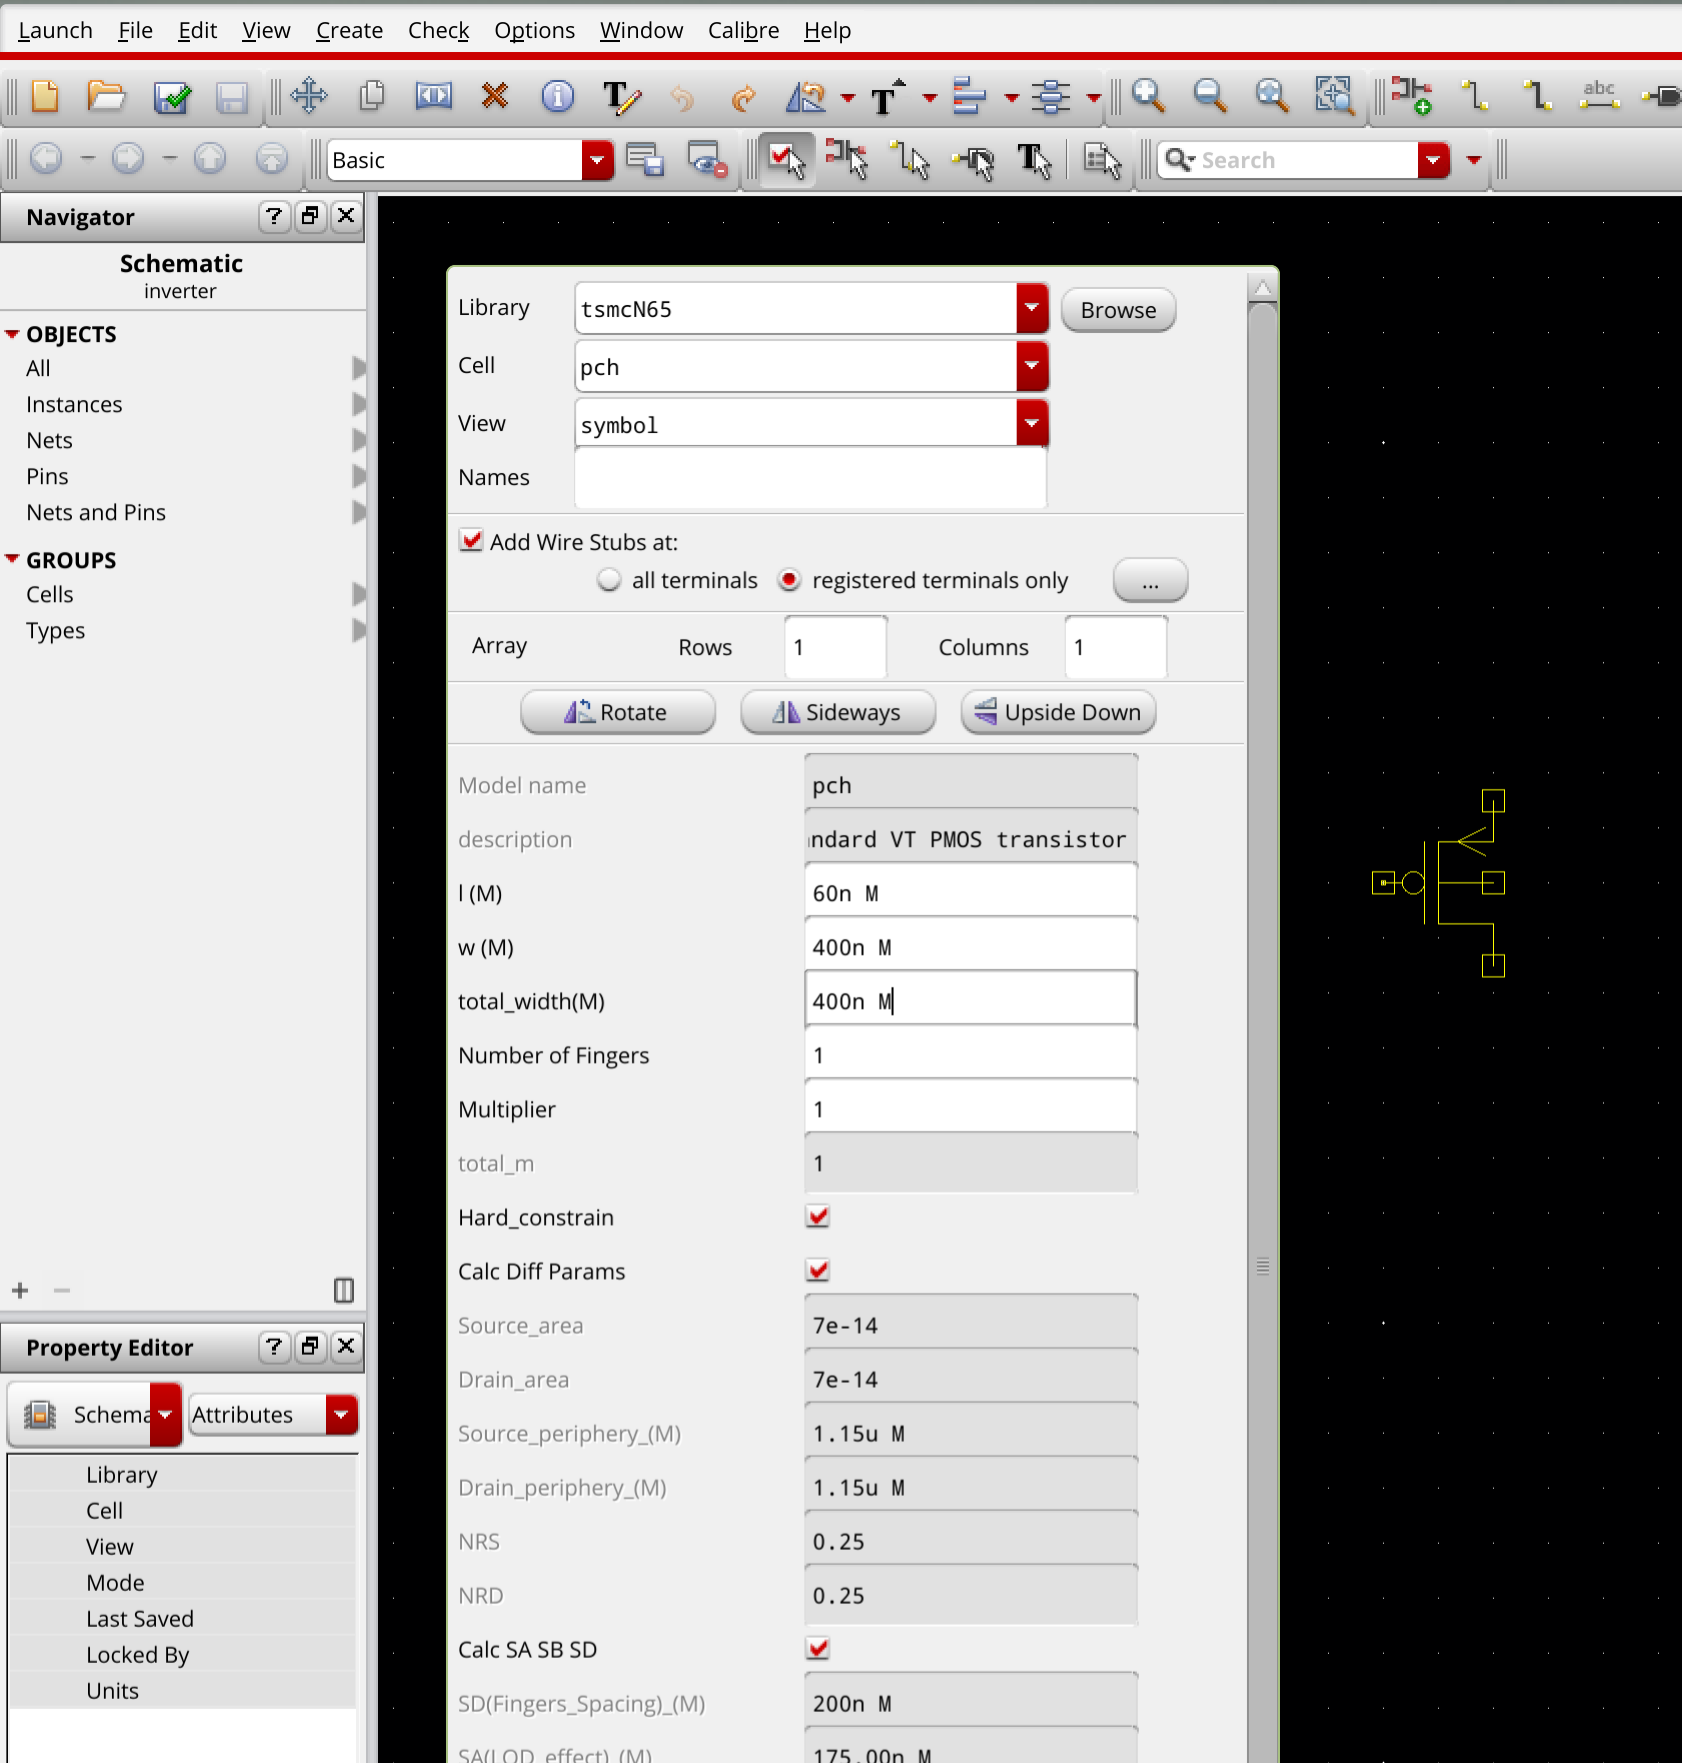Open properties with the info icon

tap(557, 96)
